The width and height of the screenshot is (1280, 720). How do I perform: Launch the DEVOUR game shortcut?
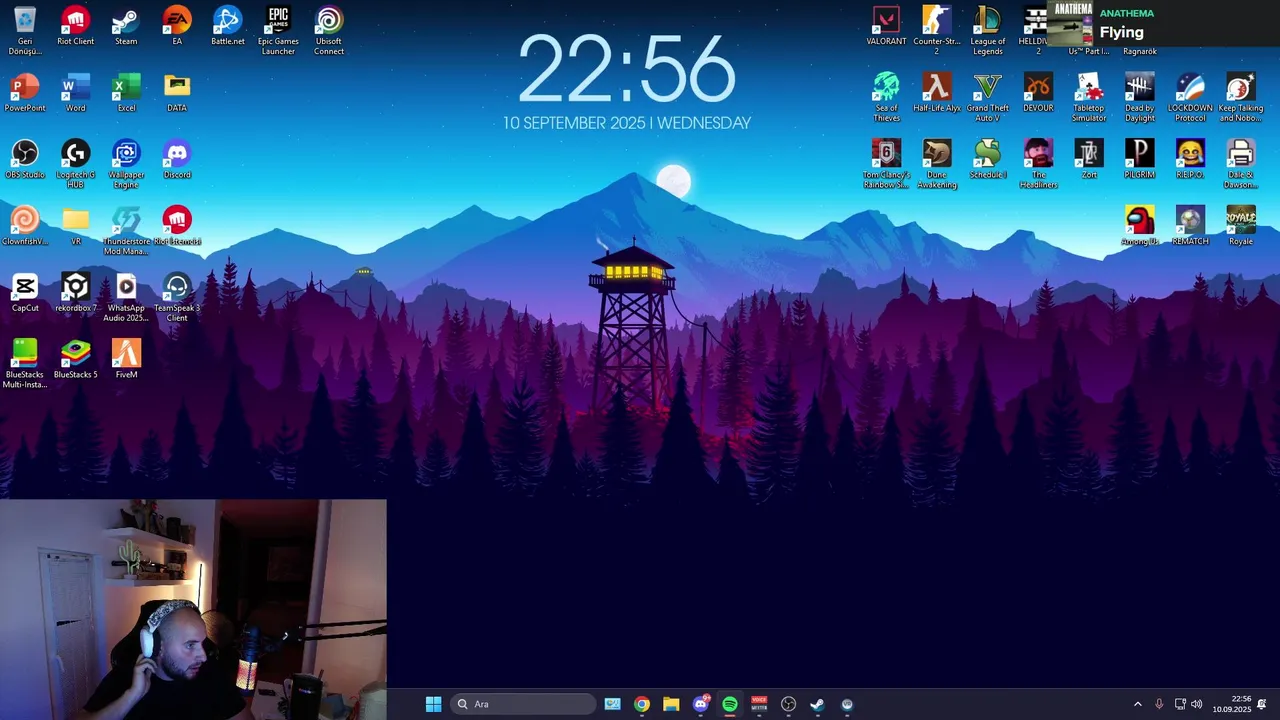(x=1038, y=93)
